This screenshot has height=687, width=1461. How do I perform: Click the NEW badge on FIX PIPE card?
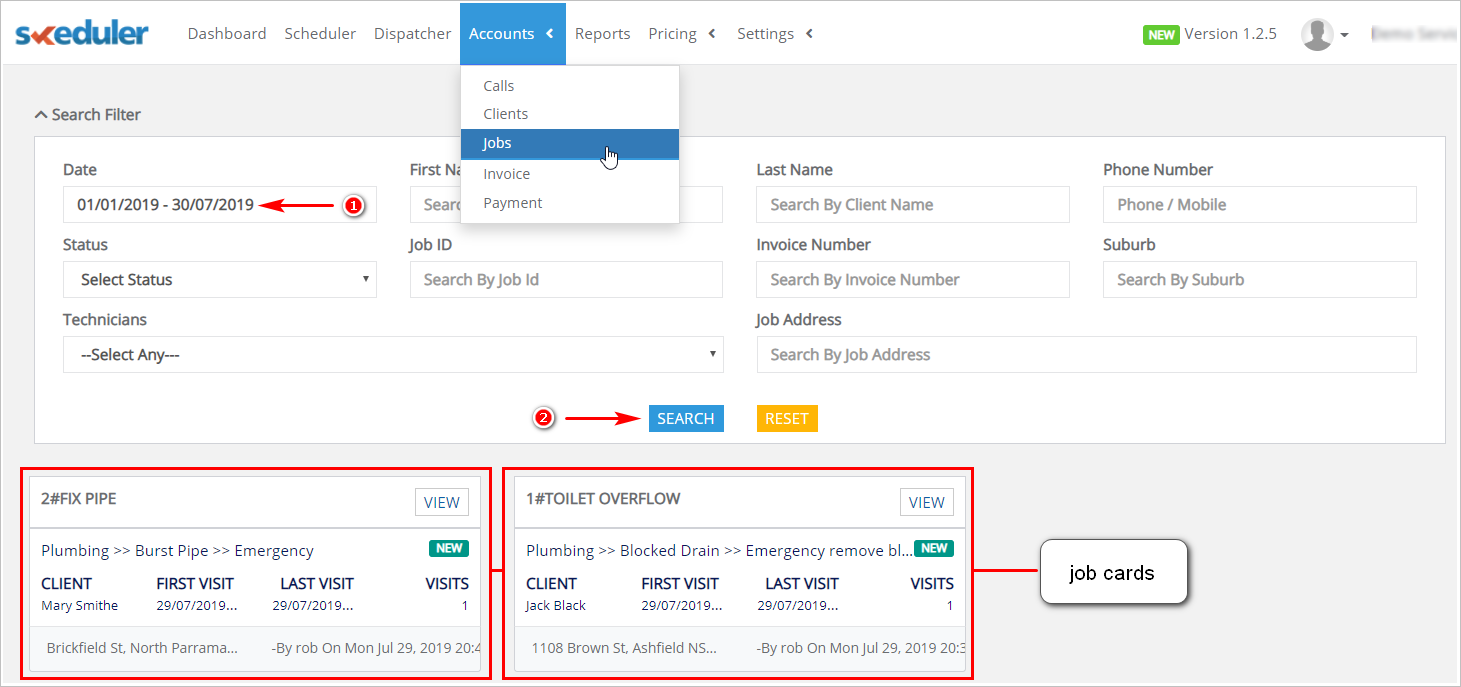click(448, 548)
